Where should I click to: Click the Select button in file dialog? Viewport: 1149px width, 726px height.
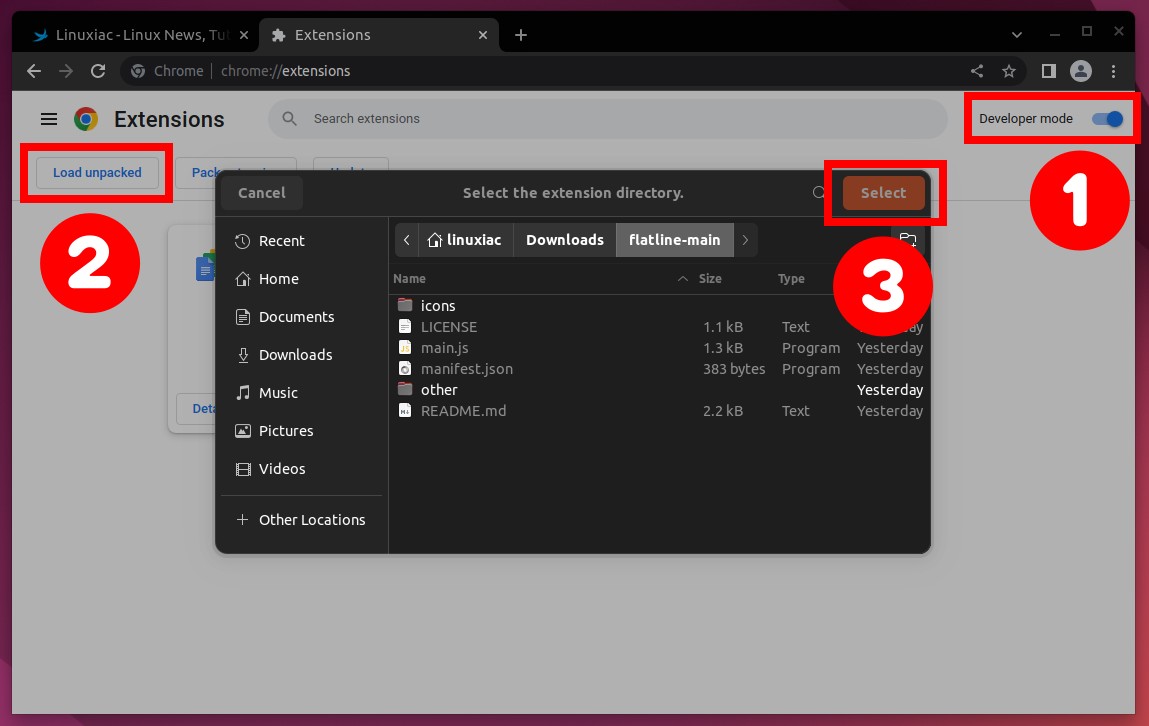click(883, 193)
